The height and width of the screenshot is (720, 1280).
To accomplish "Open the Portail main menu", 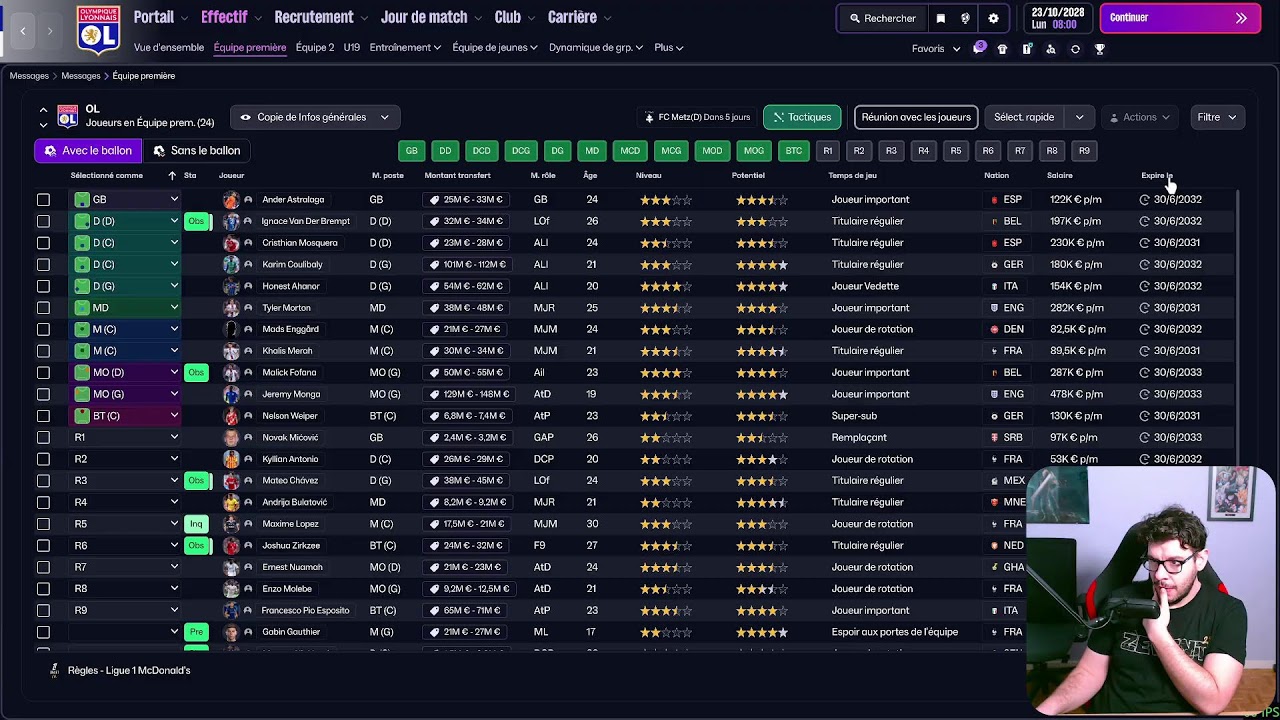I will [x=160, y=17].
